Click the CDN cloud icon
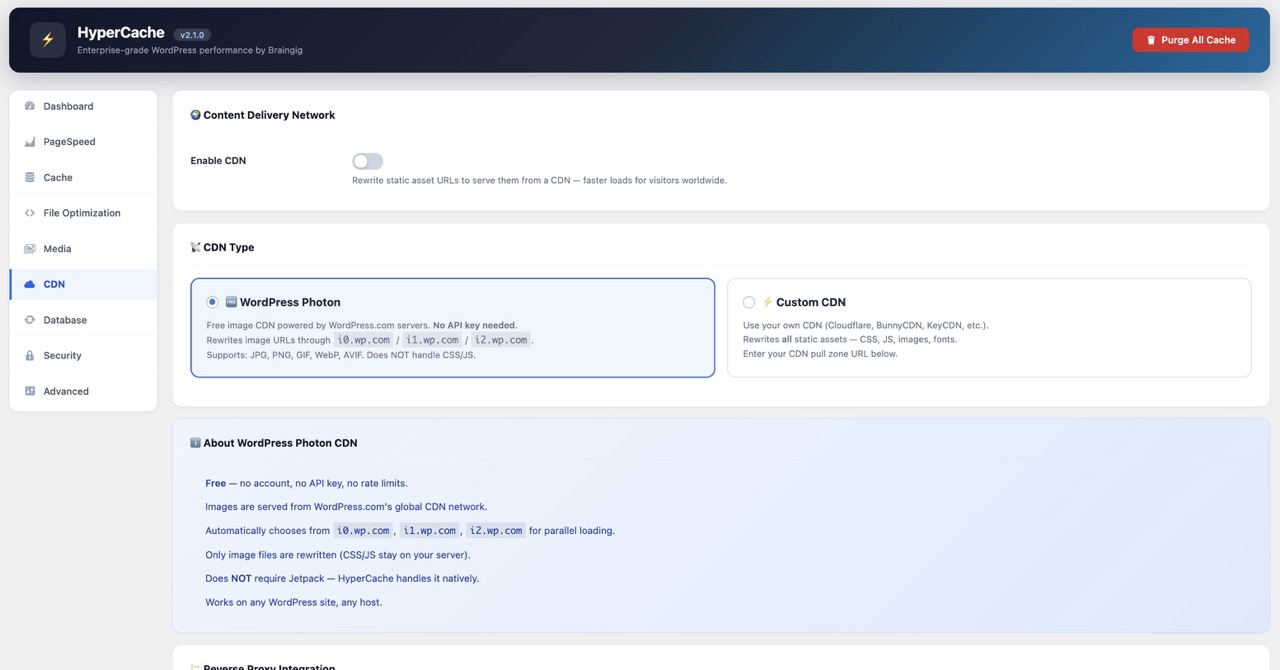 (x=30, y=284)
